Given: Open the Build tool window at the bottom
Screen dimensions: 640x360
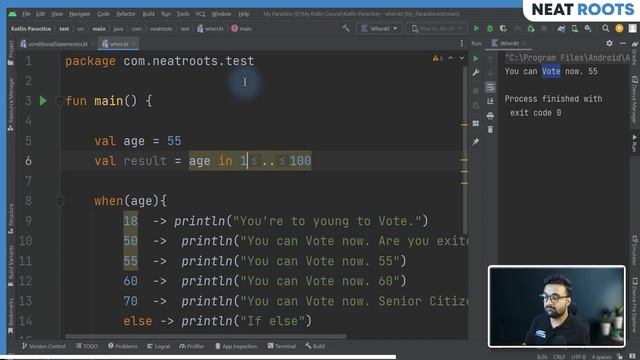Looking at the screenshot, I should click(315, 346).
